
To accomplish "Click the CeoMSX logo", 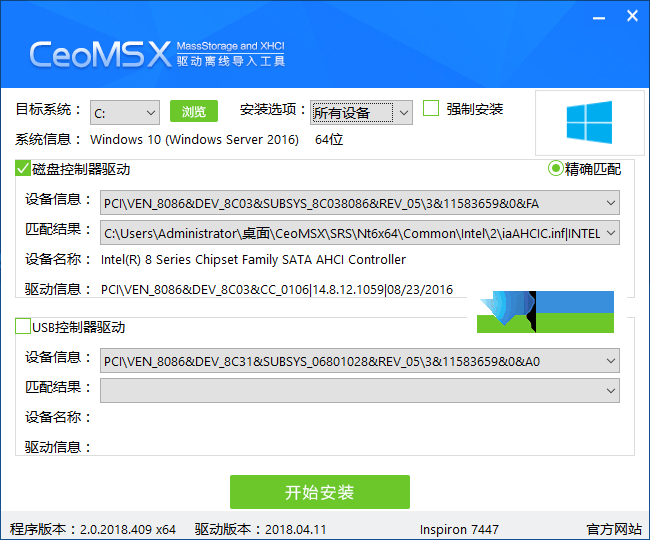I will click(x=100, y=54).
